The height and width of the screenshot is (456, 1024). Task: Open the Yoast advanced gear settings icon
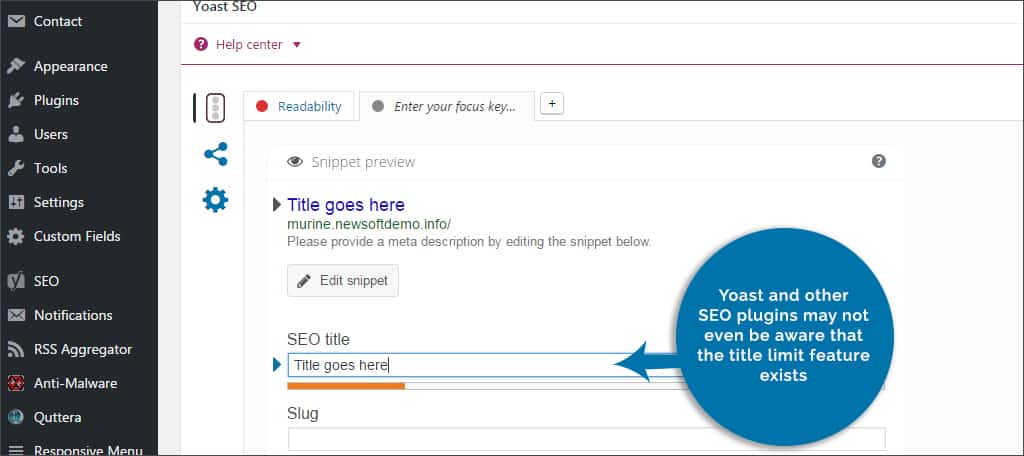215,200
